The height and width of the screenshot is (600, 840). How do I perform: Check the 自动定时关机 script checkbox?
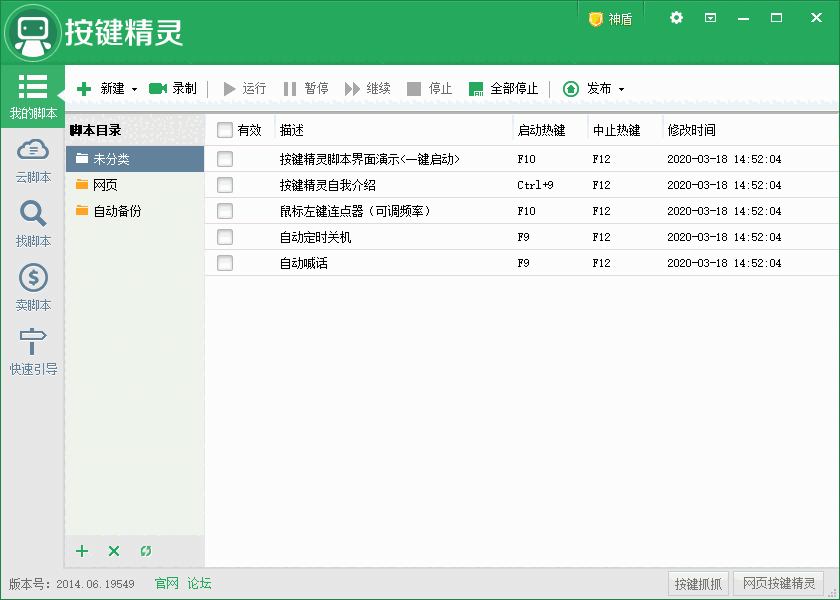point(225,237)
